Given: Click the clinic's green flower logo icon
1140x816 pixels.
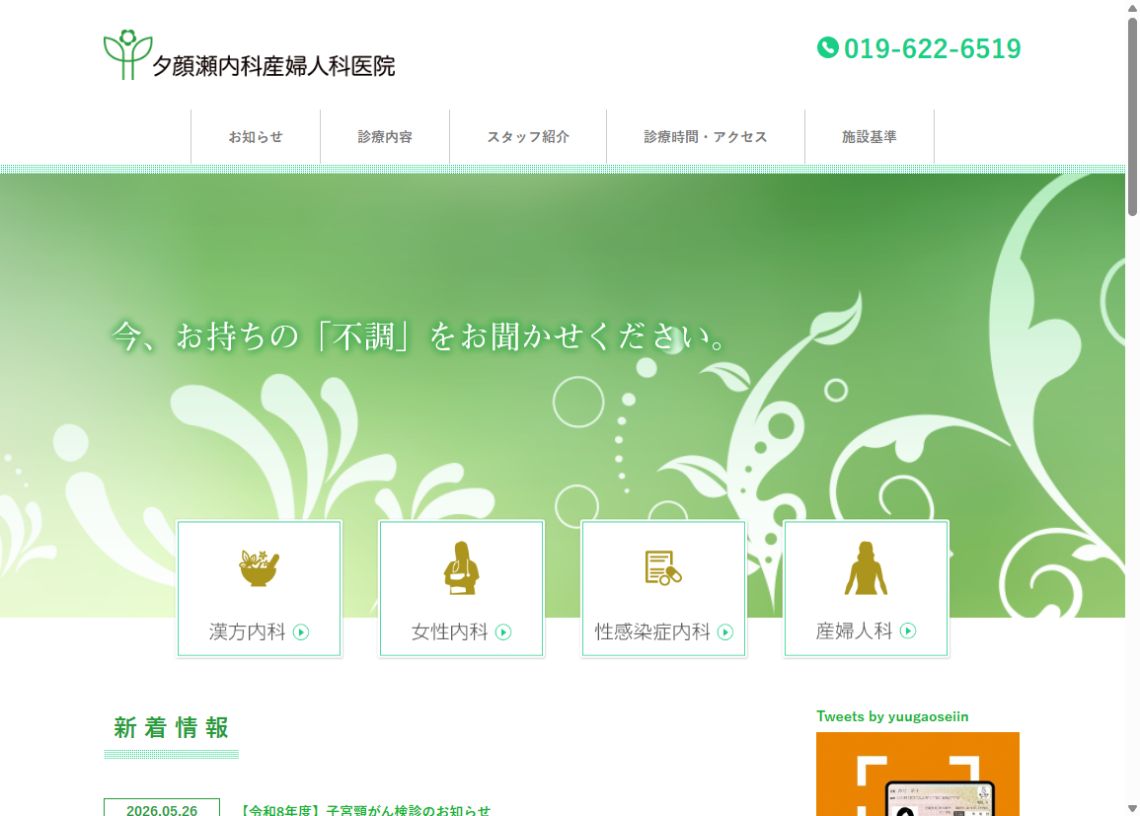Looking at the screenshot, I should (127, 55).
